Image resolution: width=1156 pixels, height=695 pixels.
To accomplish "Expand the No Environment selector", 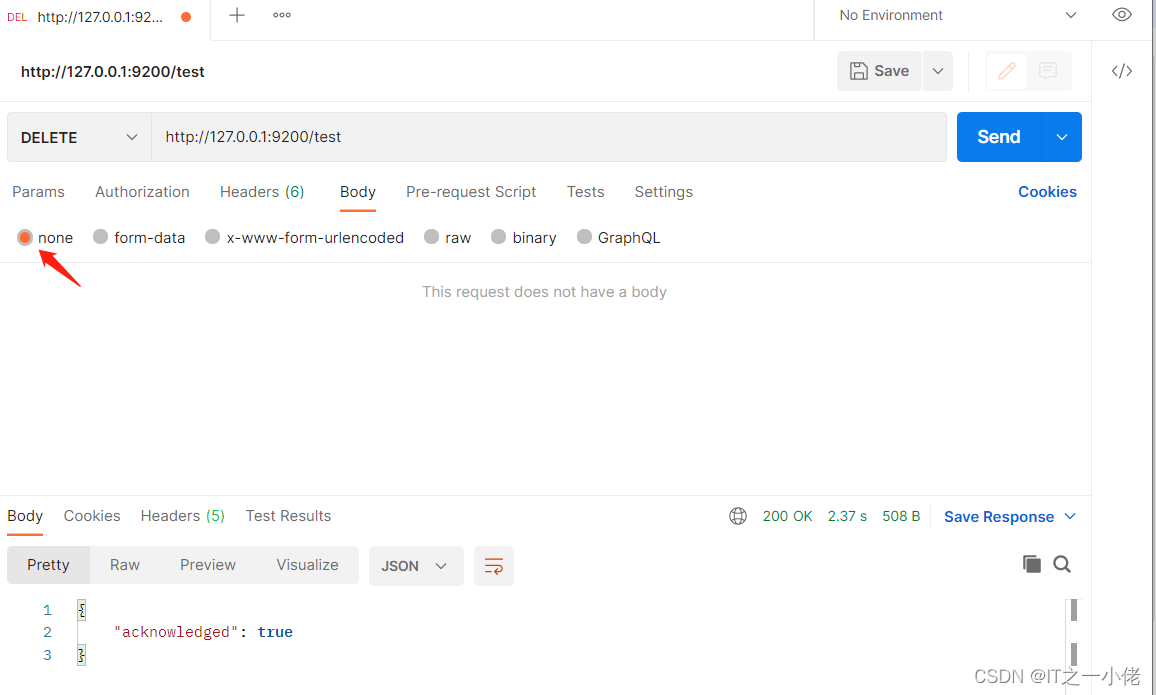I will pyautogui.click(x=958, y=15).
